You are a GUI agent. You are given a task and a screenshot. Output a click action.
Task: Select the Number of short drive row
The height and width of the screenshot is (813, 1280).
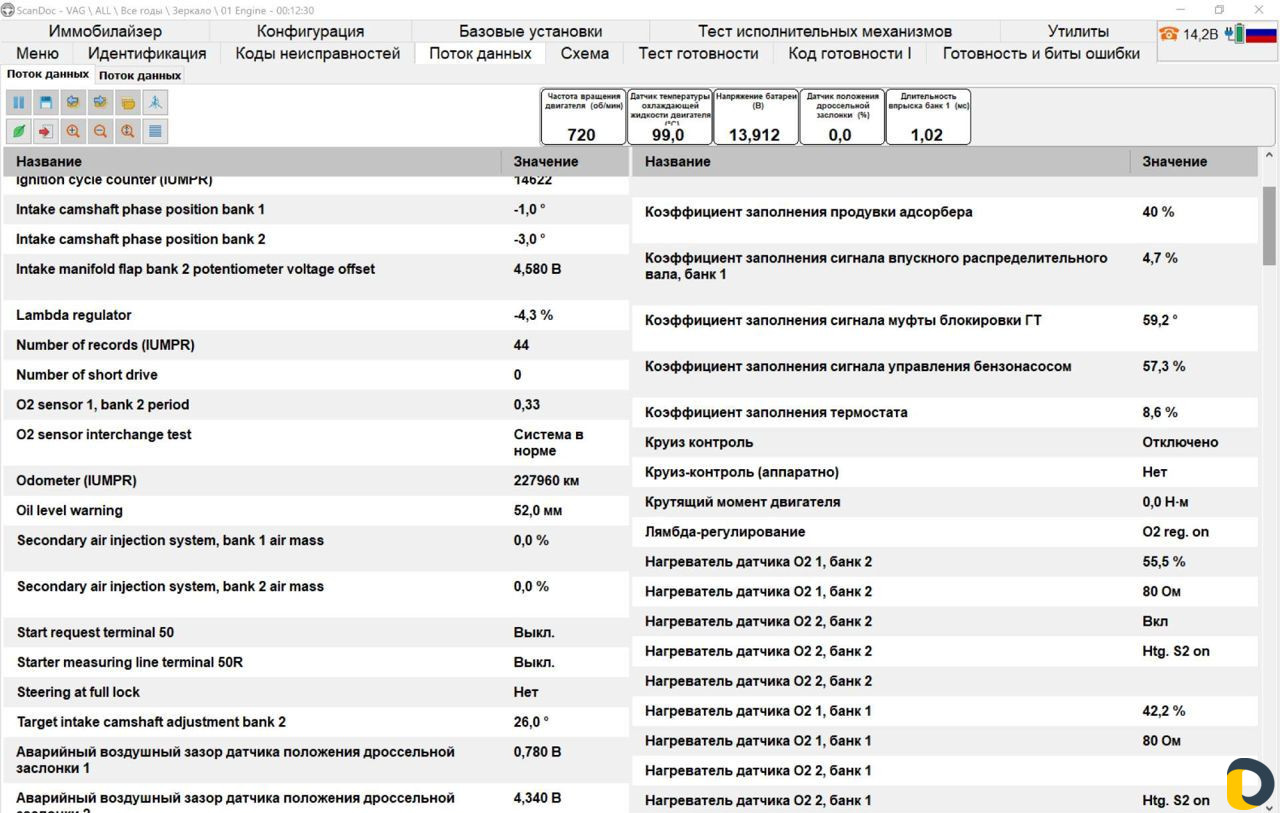(316, 375)
